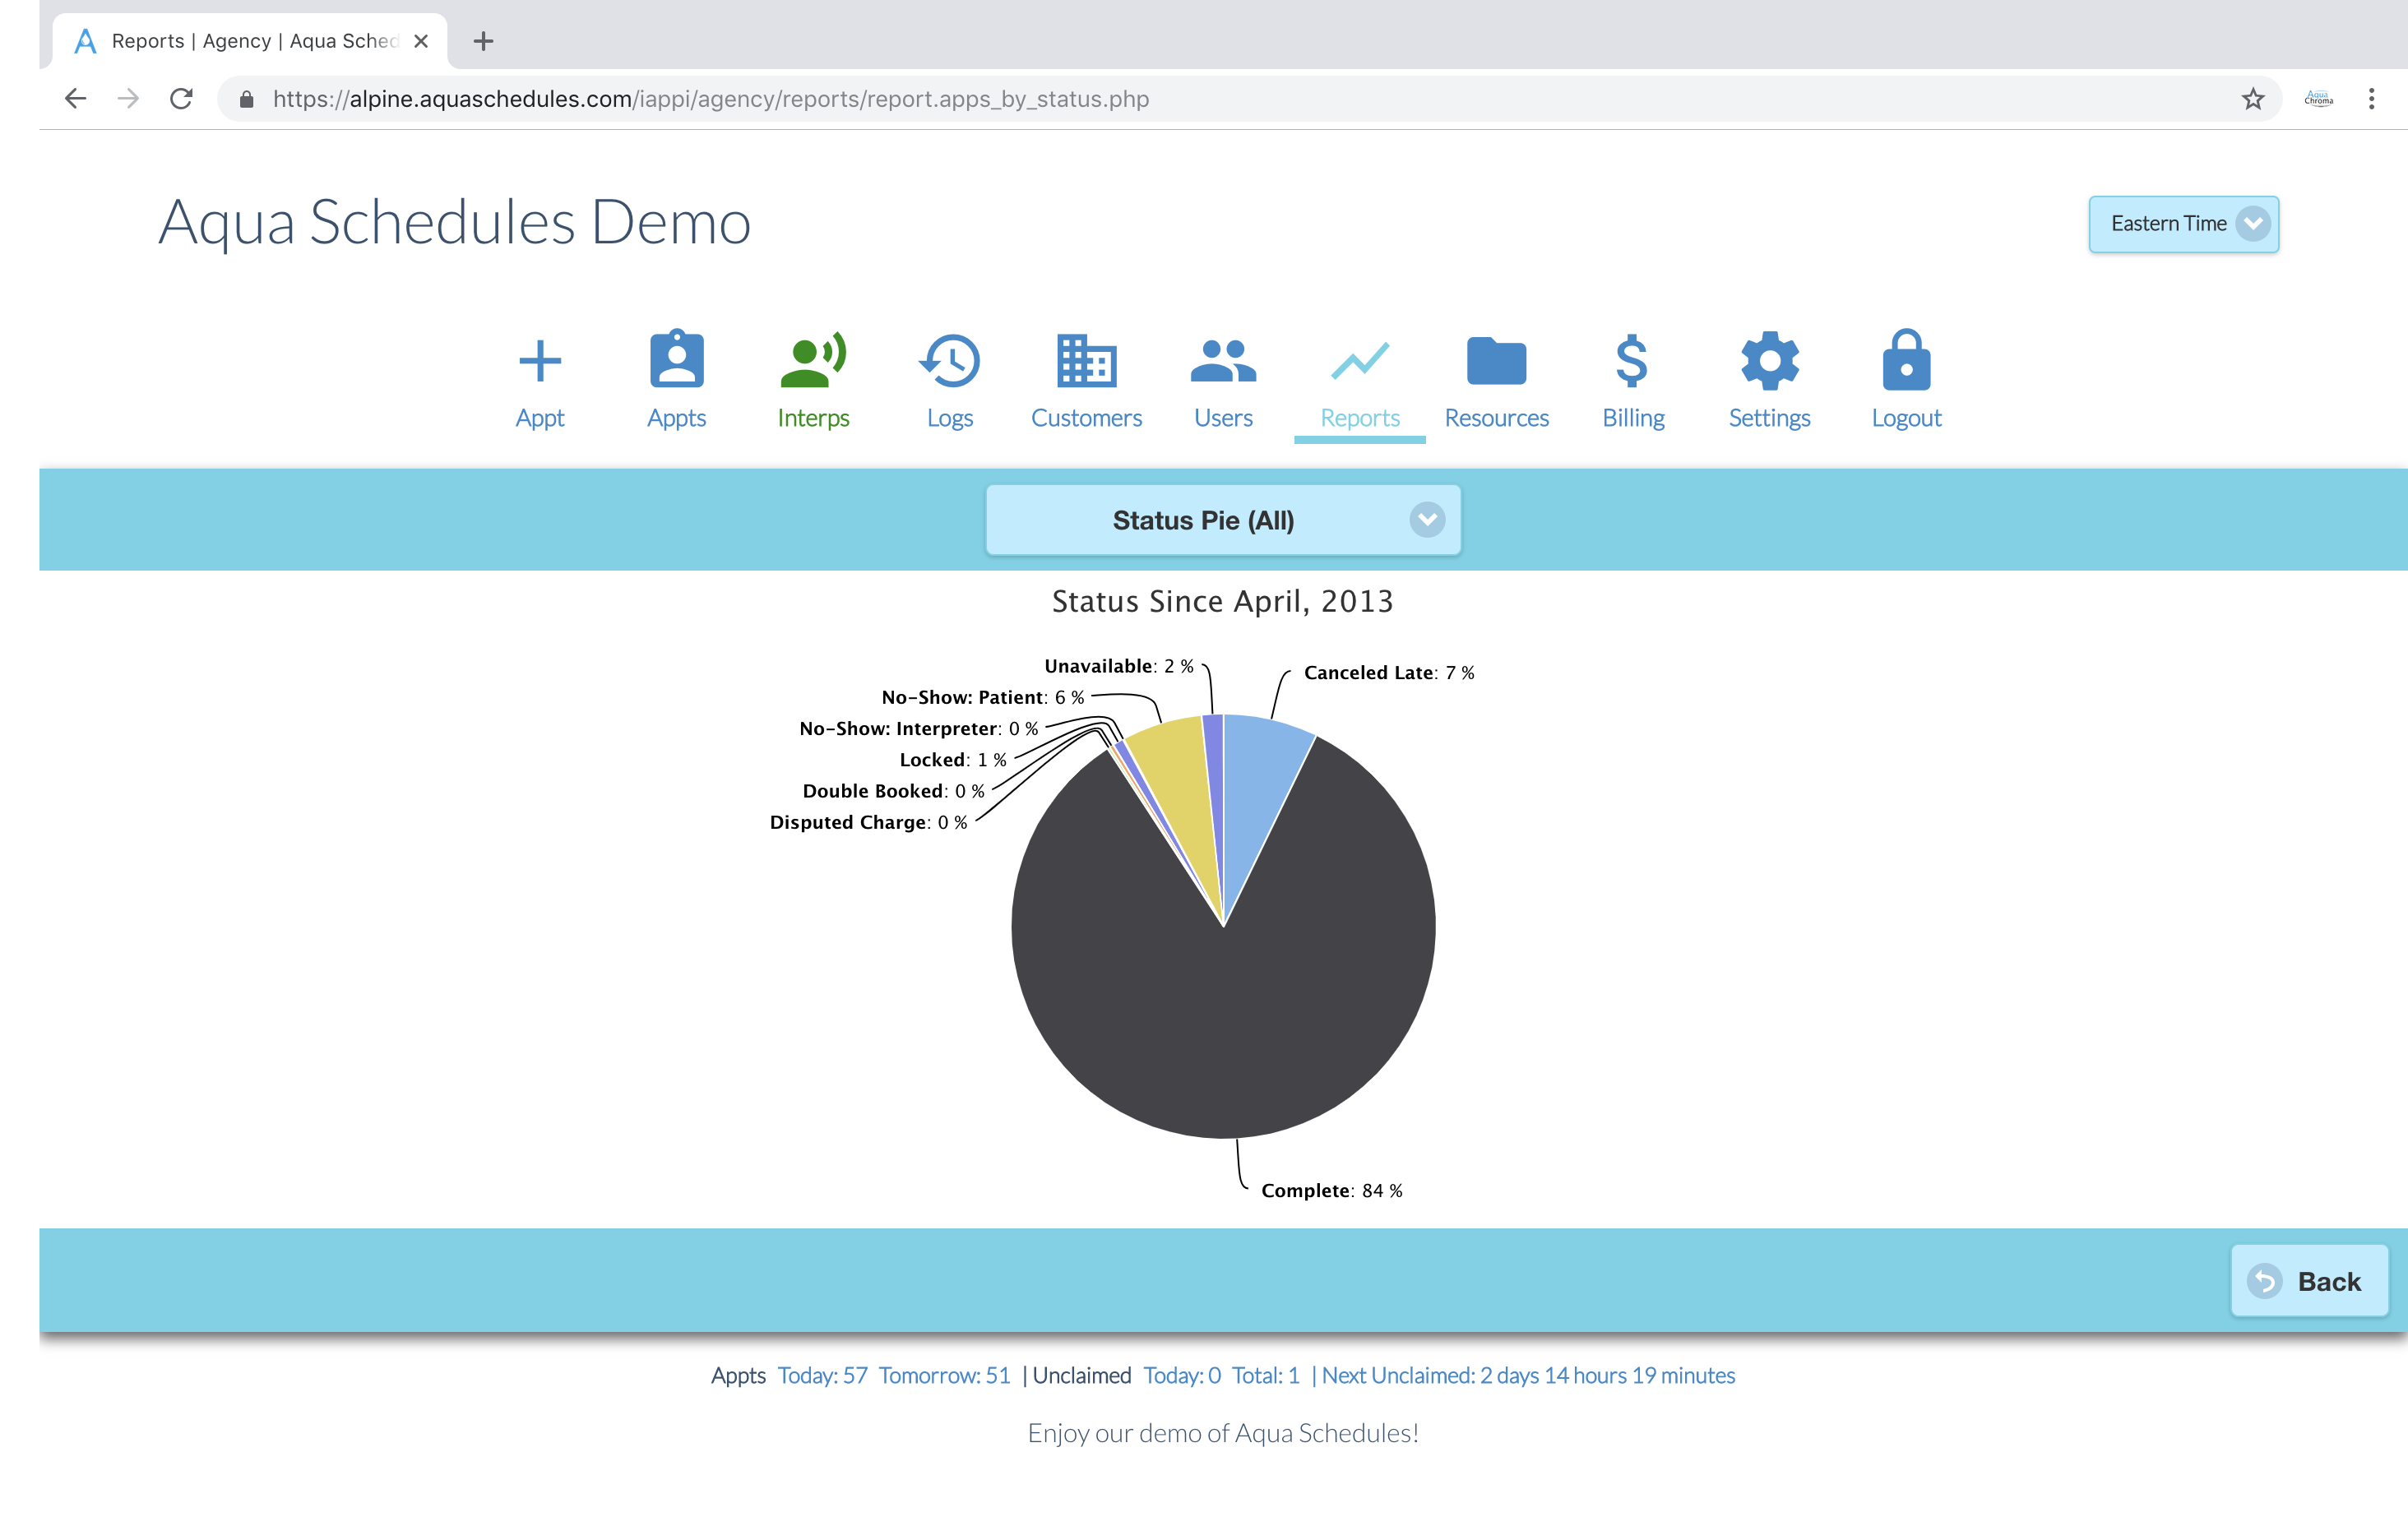The height and width of the screenshot is (1526, 2408).
Task: Open a new browser tab
Action: [483, 41]
